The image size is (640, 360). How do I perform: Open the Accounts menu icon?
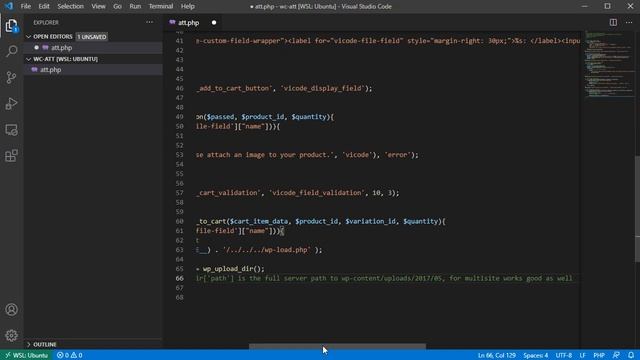click(x=11, y=309)
